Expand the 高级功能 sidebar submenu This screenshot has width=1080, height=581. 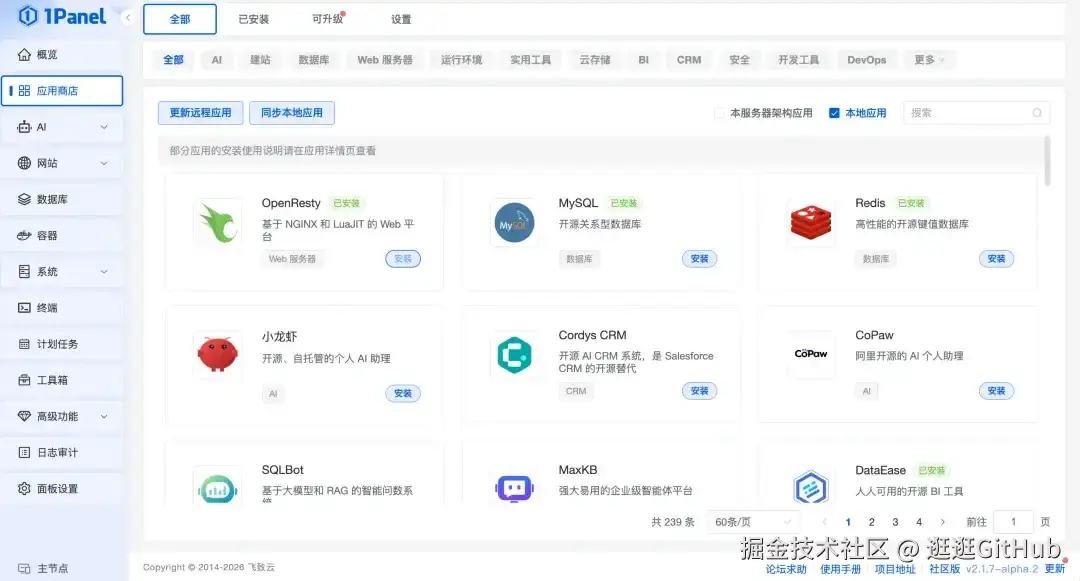104,416
